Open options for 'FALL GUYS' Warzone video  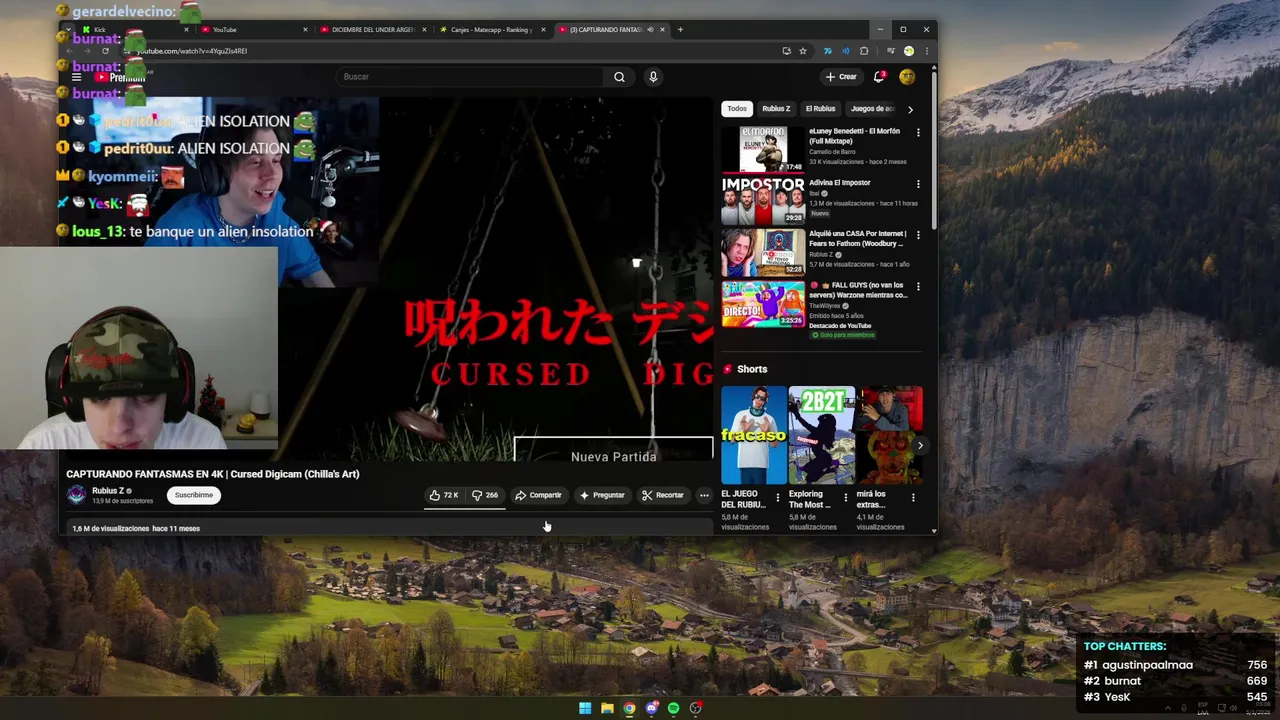click(x=918, y=288)
